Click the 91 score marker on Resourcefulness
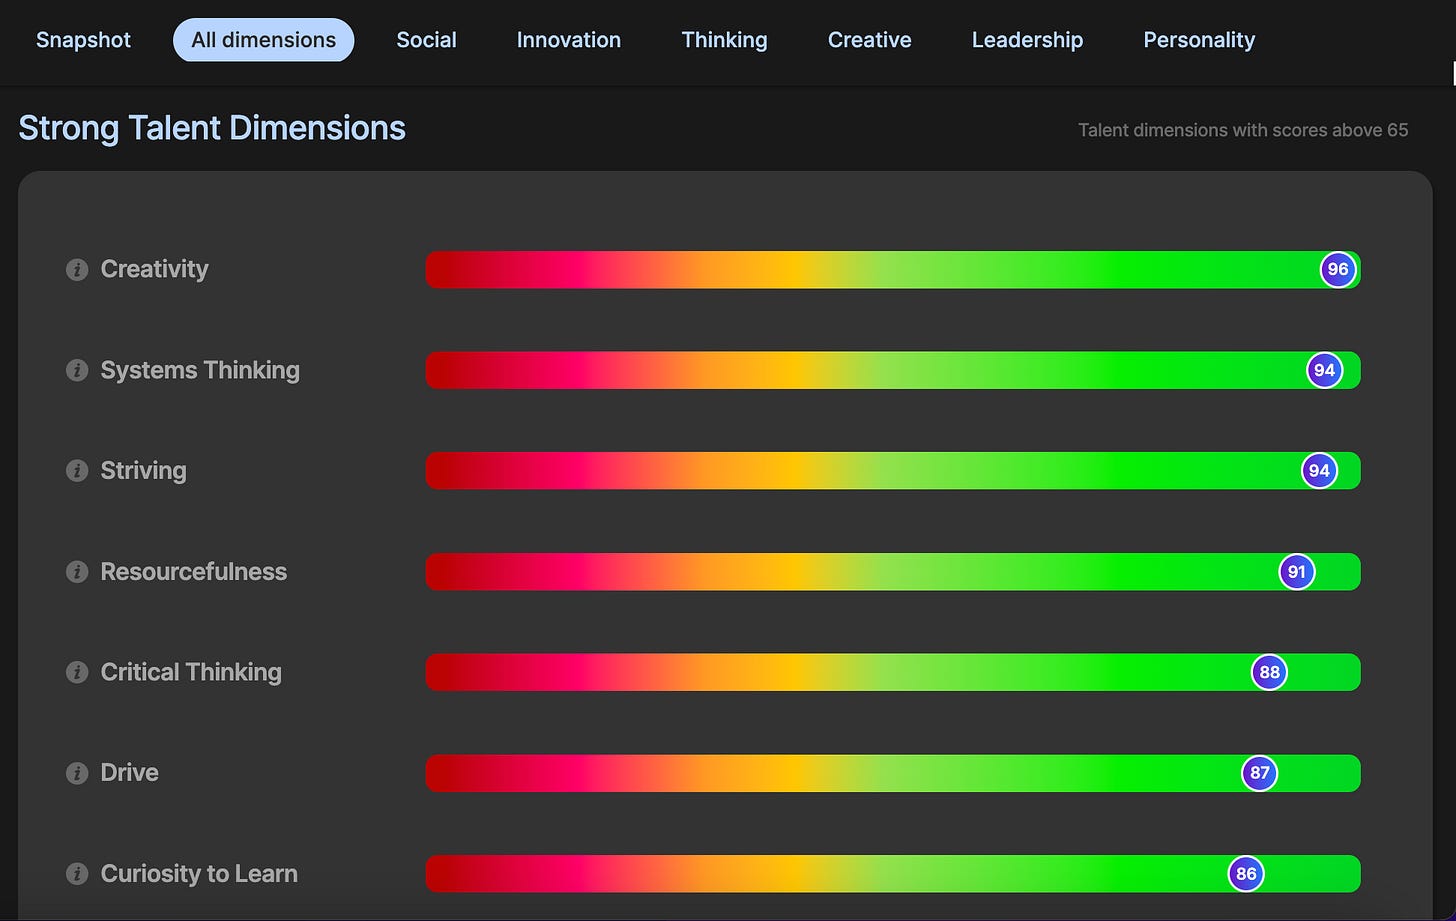Screen dimensions: 1456x921 pyautogui.click(x=1297, y=572)
